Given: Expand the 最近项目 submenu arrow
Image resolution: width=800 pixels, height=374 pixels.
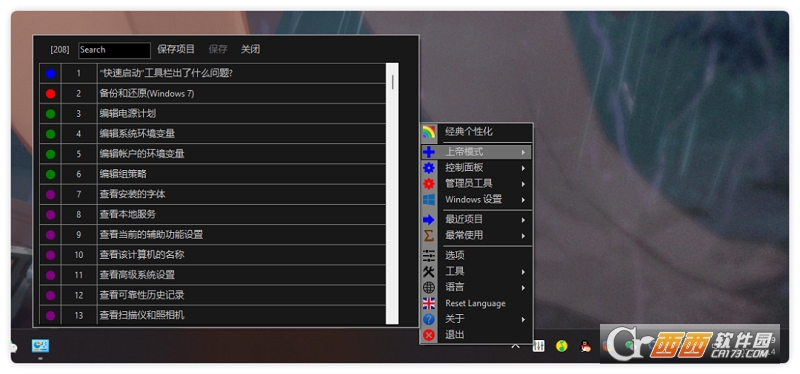Looking at the screenshot, I should tap(523, 220).
